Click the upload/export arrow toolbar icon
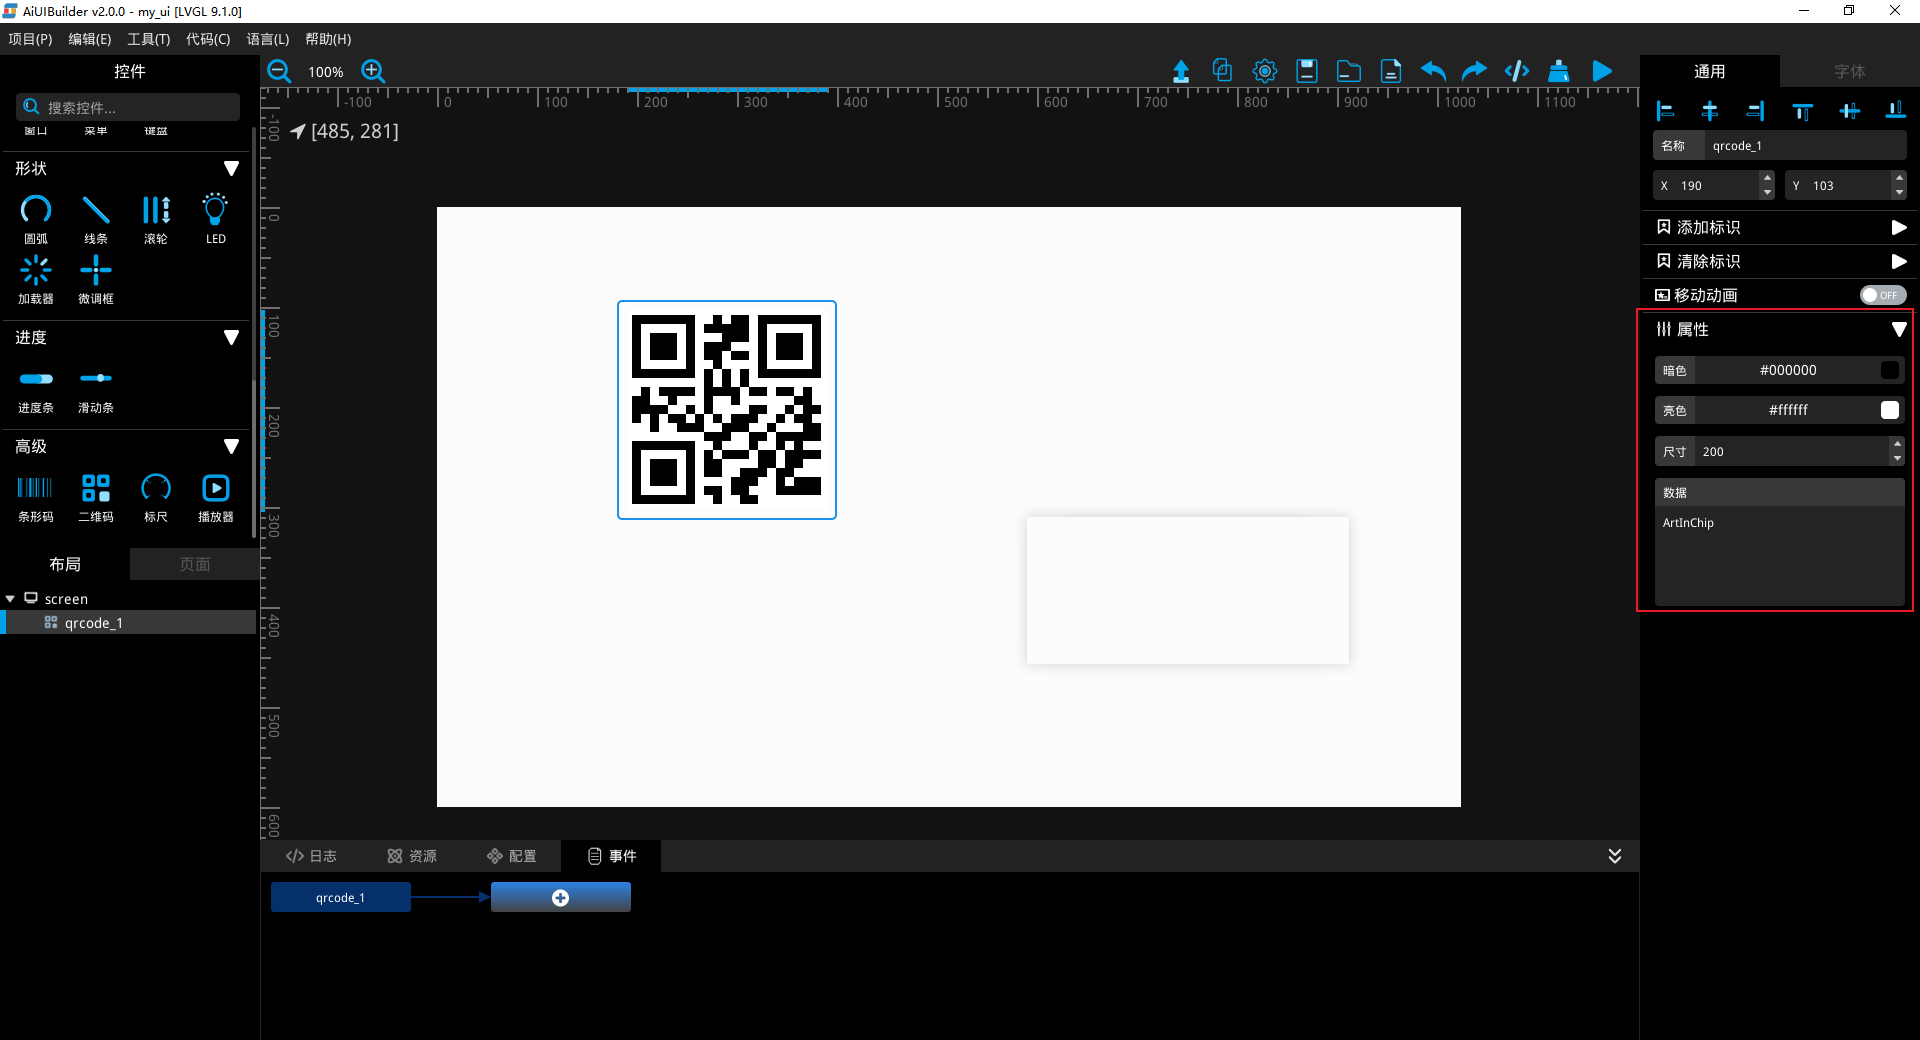The image size is (1920, 1040). pos(1181,71)
